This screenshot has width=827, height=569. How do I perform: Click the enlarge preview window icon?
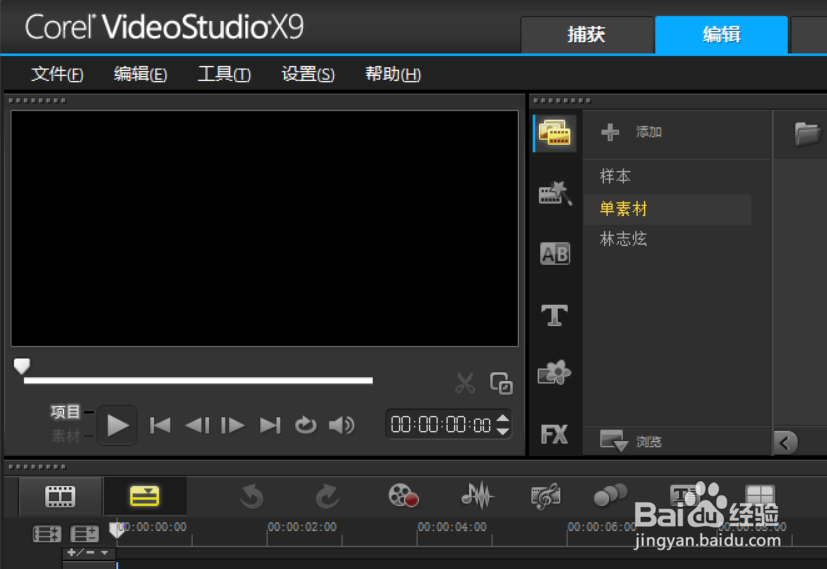501,383
